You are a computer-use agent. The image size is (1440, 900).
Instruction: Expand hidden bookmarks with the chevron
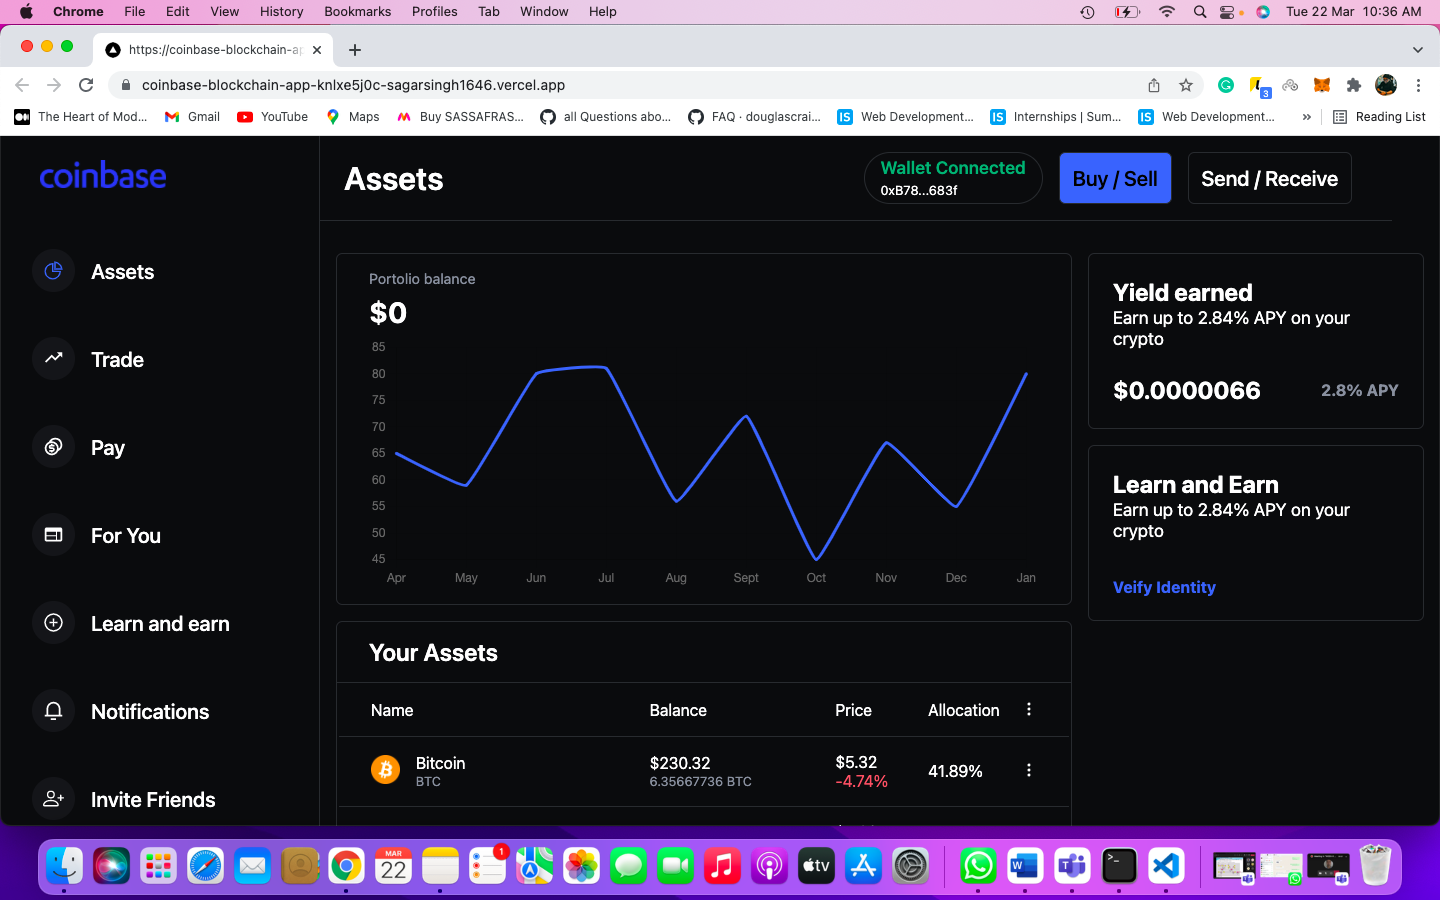[1306, 117]
